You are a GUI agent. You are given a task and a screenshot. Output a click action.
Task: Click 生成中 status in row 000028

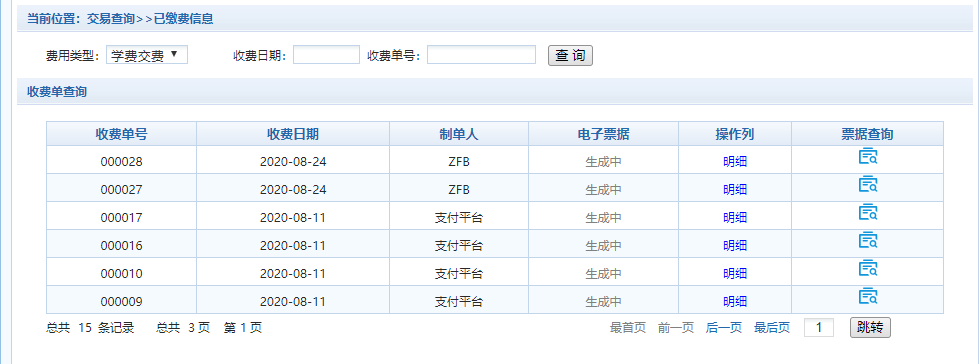pyautogui.click(x=603, y=162)
